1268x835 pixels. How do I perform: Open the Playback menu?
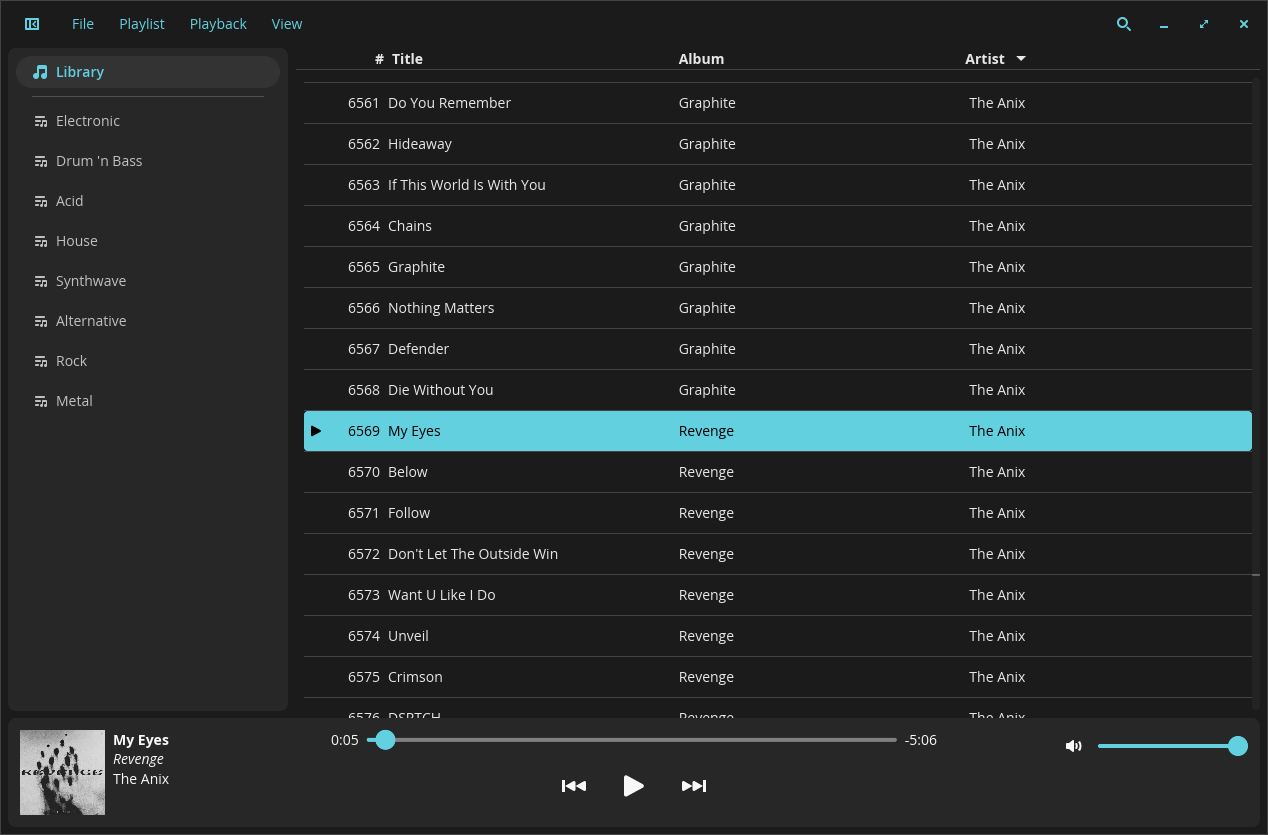(218, 24)
